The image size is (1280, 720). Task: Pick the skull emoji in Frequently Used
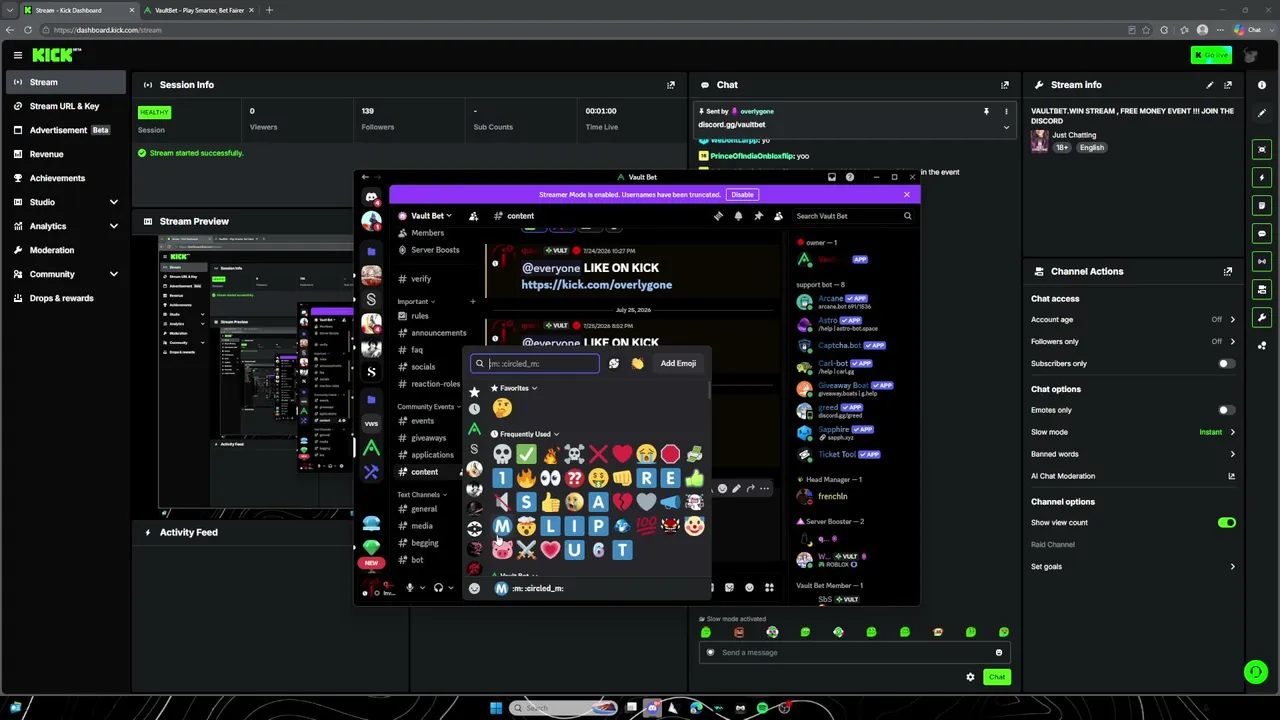[502, 455]
